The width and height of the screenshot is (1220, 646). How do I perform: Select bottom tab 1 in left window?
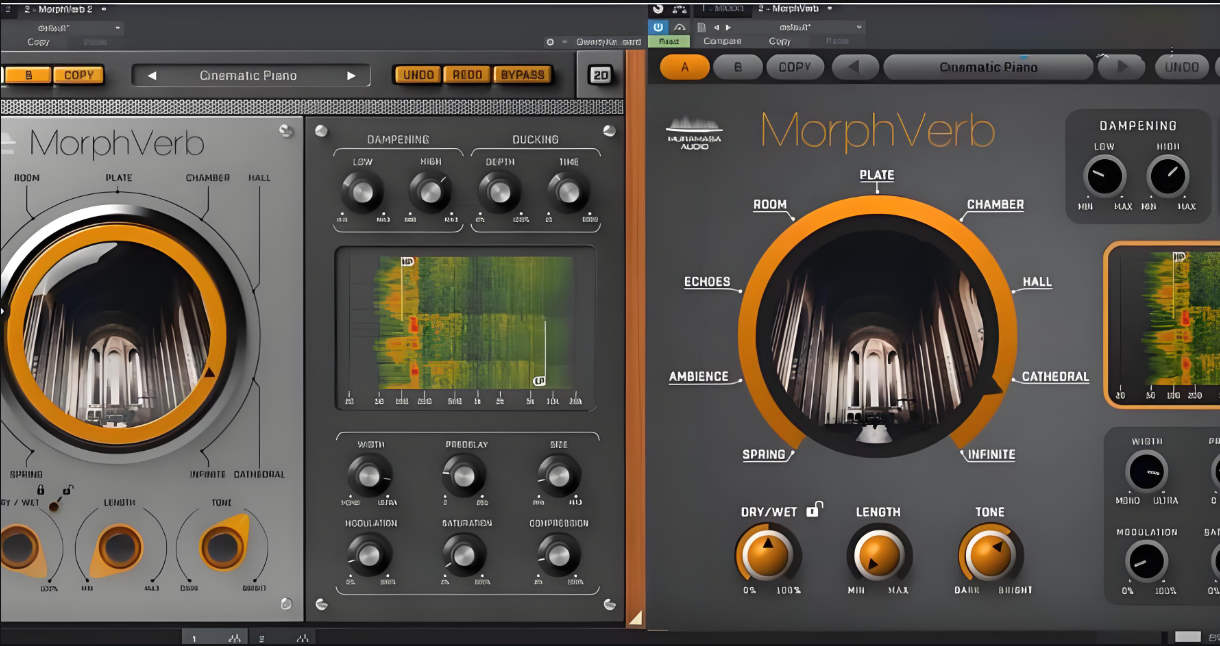coord(216,637)
